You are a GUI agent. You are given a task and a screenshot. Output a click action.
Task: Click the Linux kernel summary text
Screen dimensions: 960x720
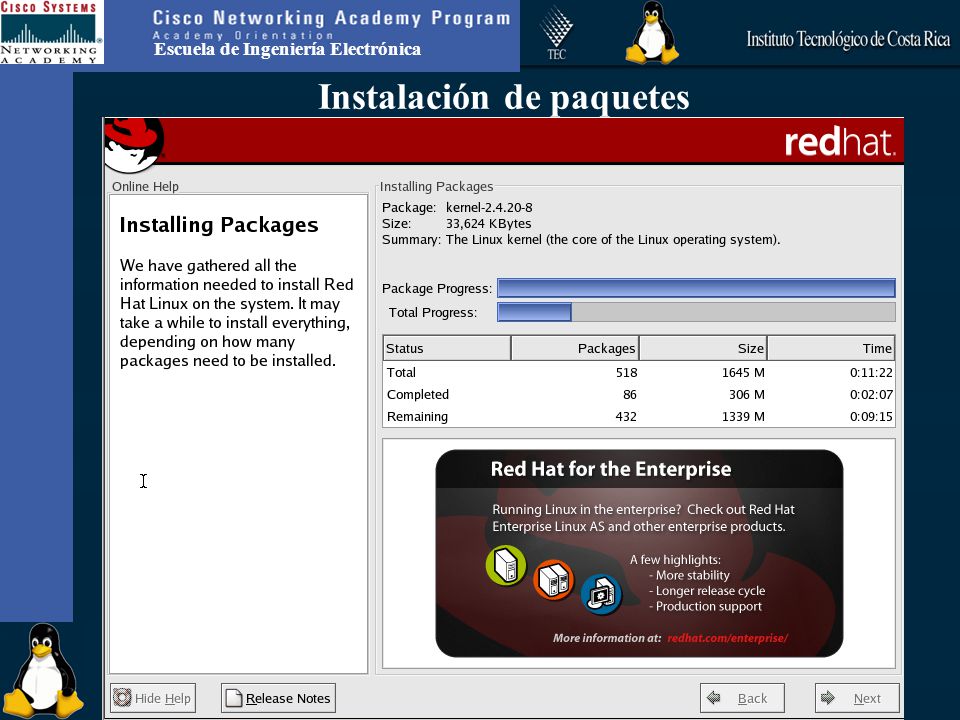point(613,239)
